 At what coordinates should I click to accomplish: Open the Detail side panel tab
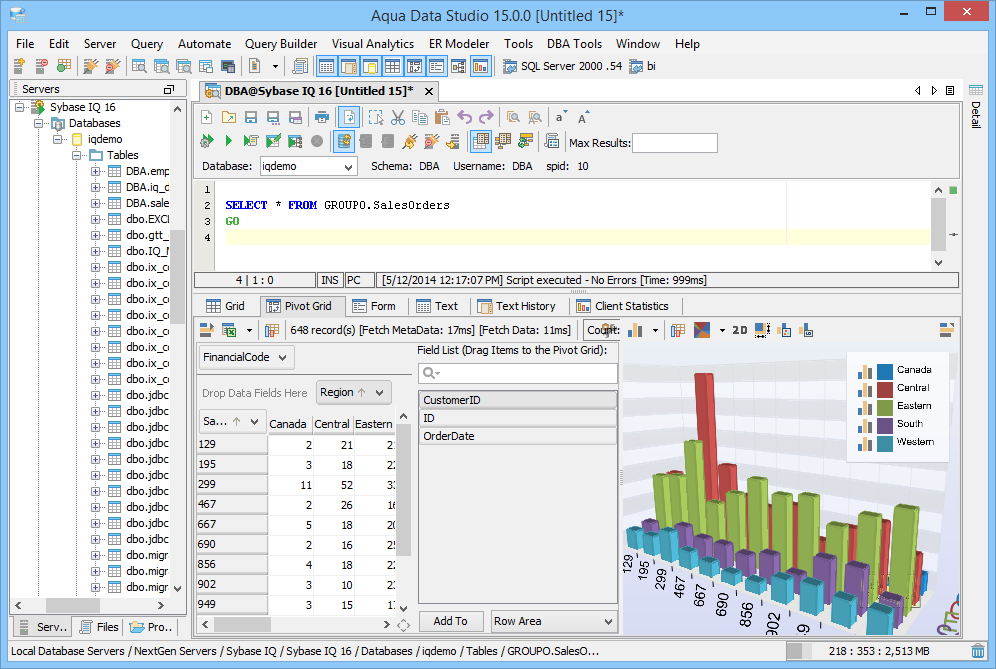point(976,107)
